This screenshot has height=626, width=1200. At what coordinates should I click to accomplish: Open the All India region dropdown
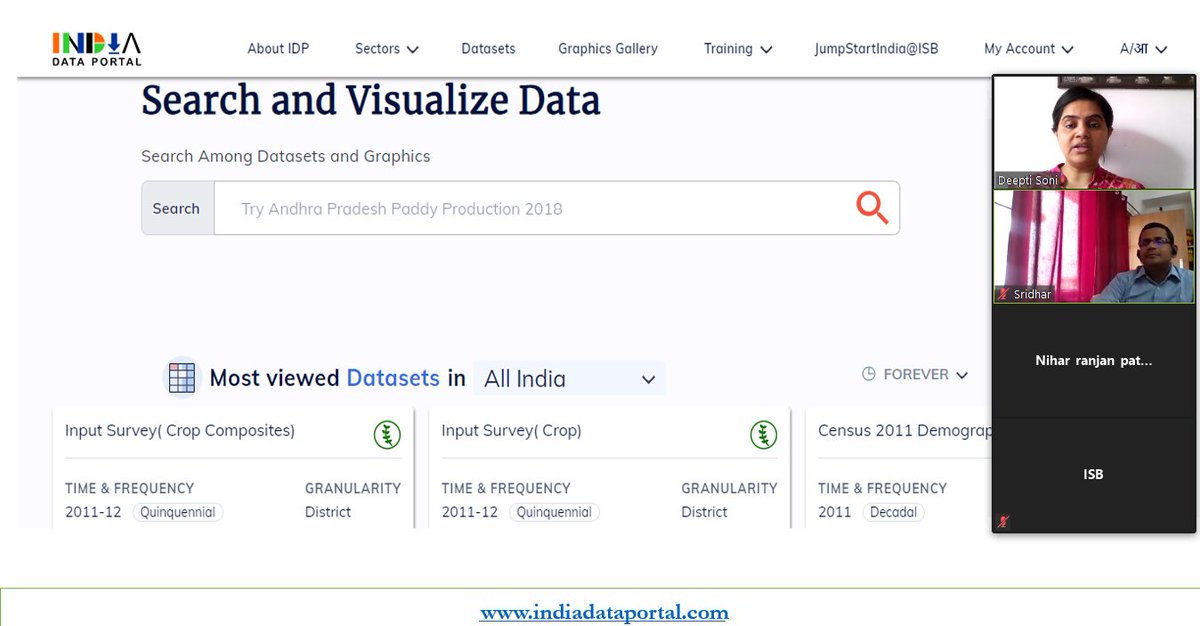569,379
